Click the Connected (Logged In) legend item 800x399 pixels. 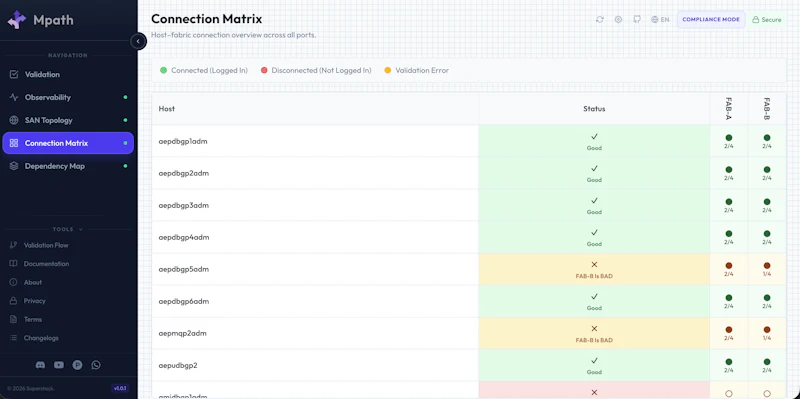click(204, 70)
